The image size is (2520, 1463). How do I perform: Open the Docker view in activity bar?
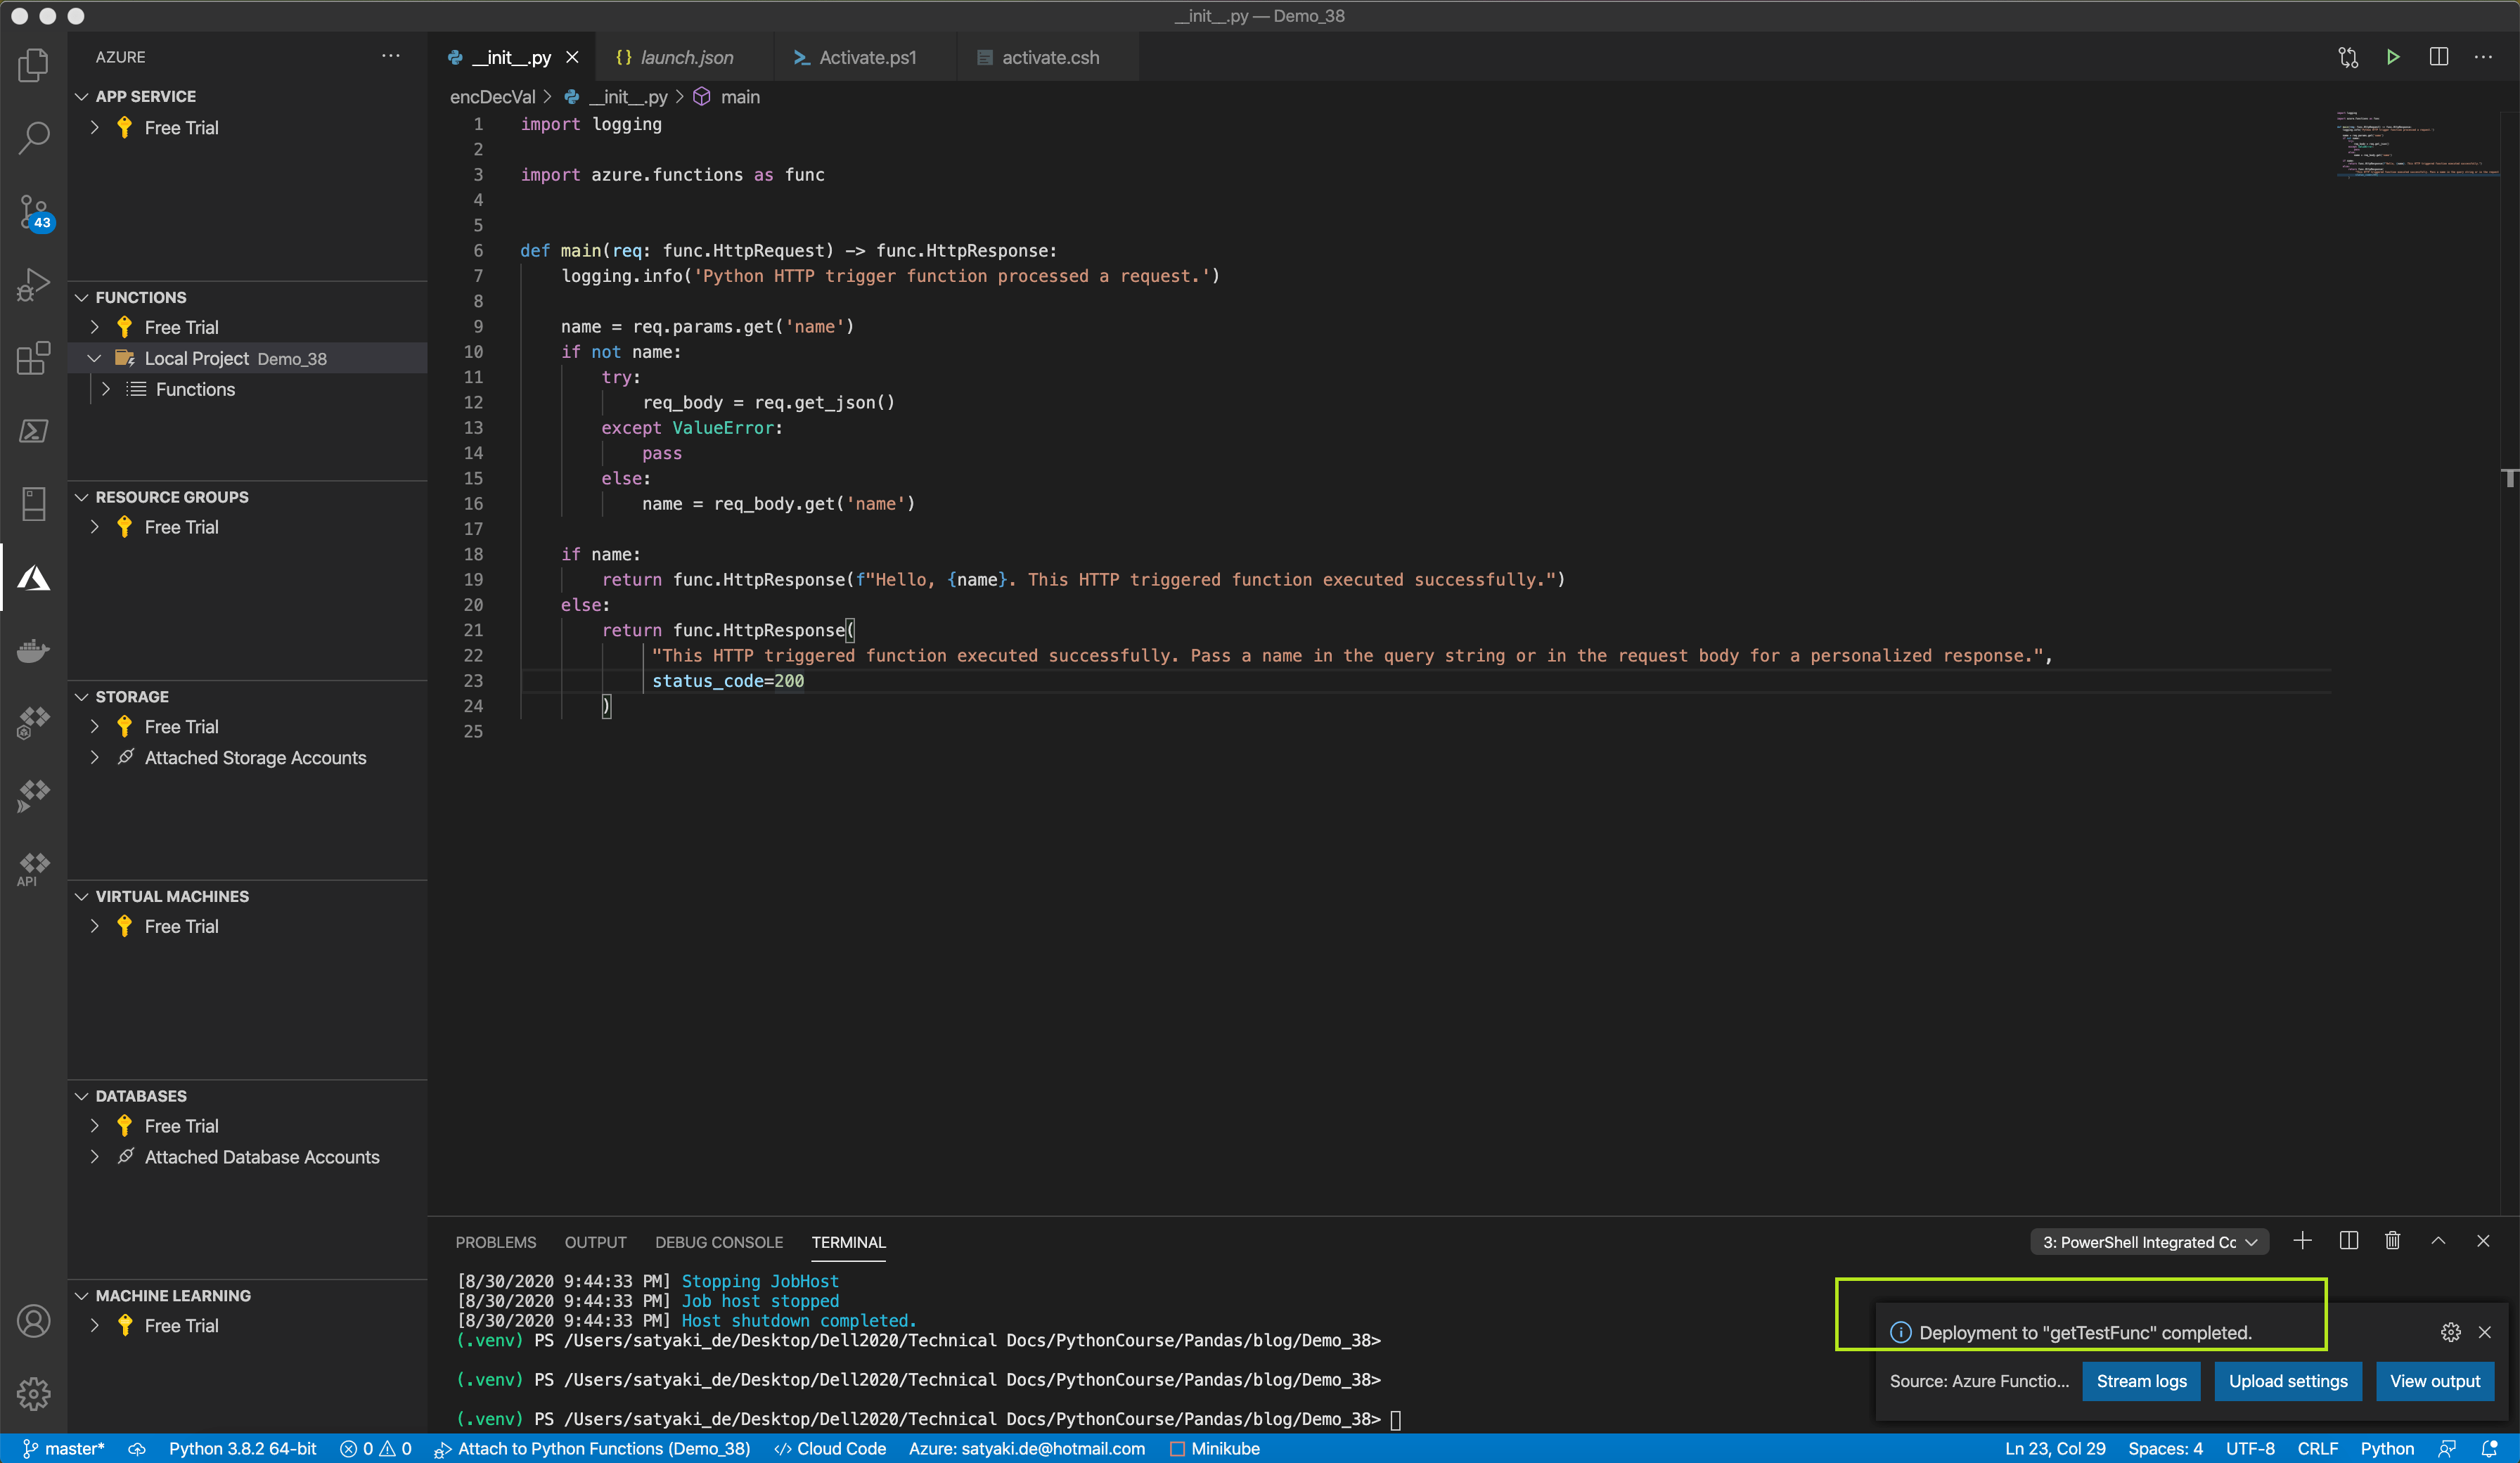[33, 651]
